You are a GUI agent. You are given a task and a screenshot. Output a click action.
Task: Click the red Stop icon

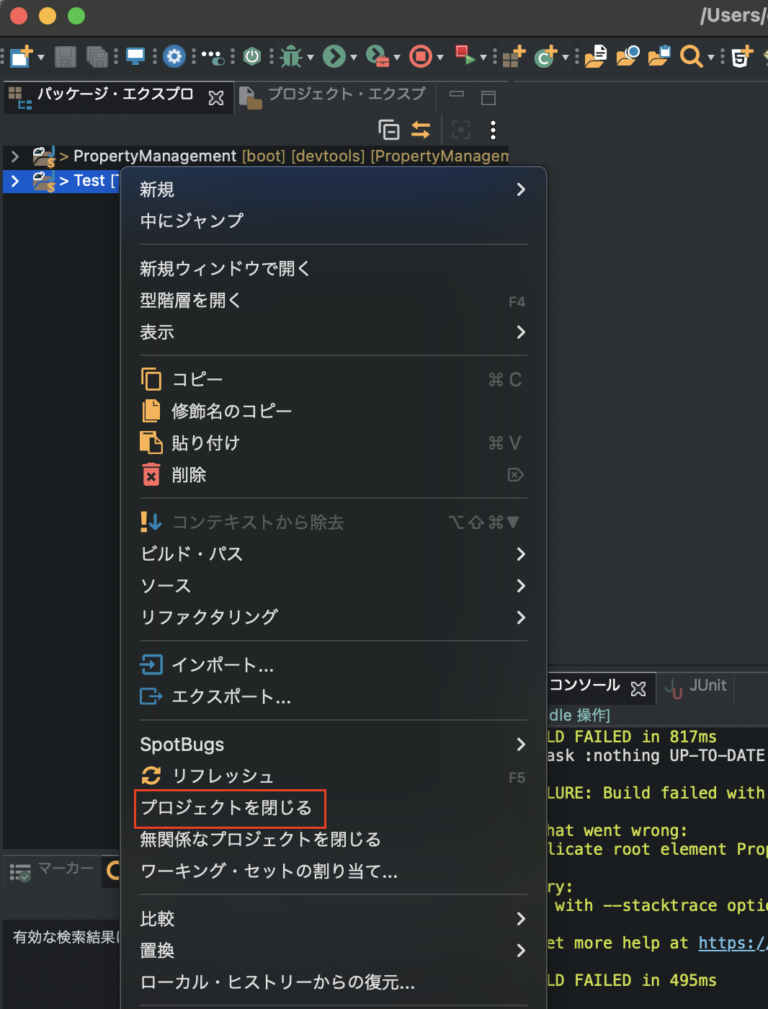420,57
